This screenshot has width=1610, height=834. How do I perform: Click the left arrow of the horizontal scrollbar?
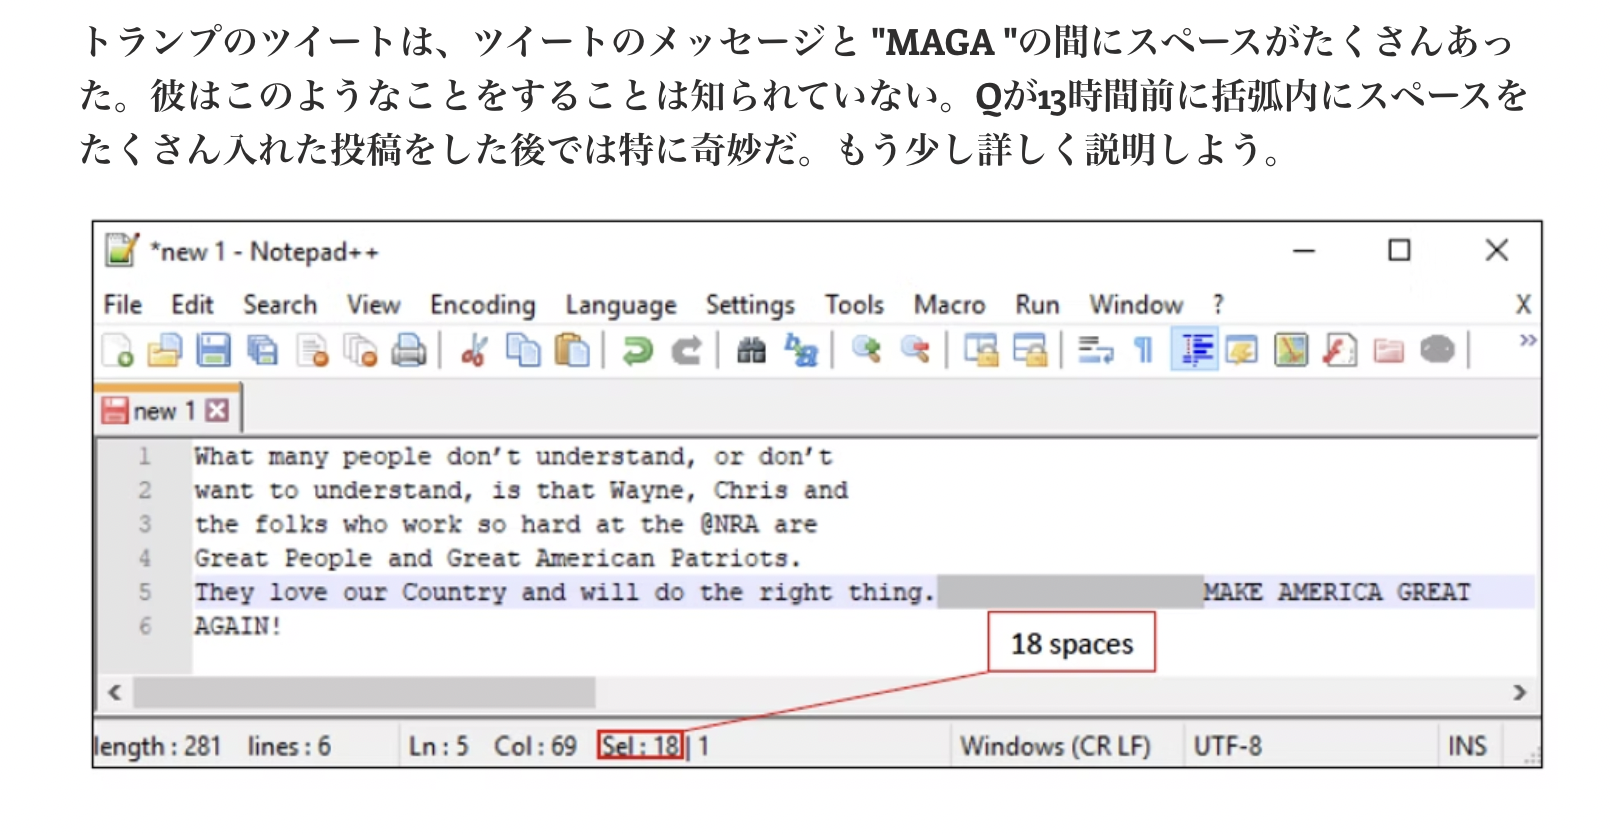click(115, 692)
